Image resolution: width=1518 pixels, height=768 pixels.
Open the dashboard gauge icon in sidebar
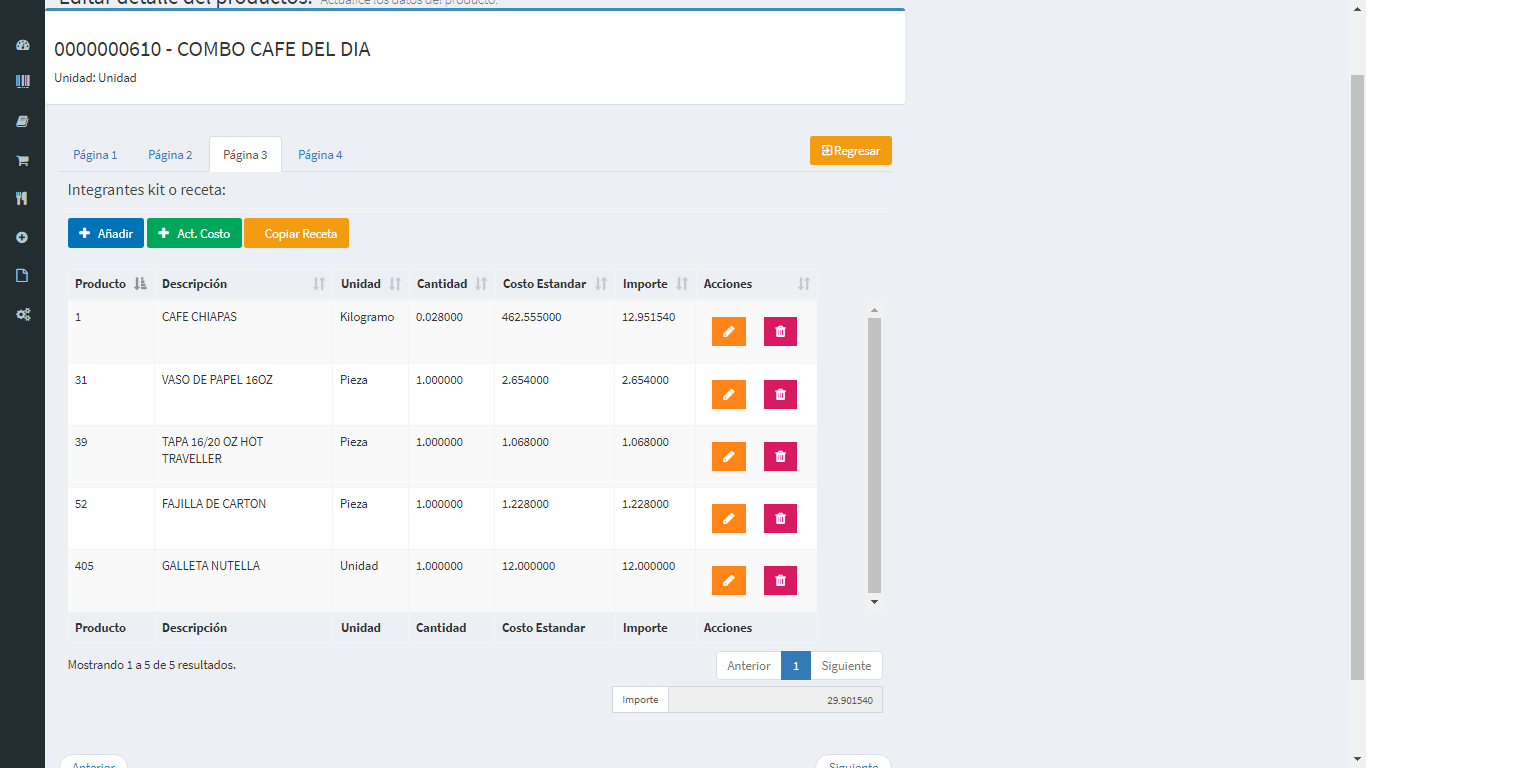22,45
